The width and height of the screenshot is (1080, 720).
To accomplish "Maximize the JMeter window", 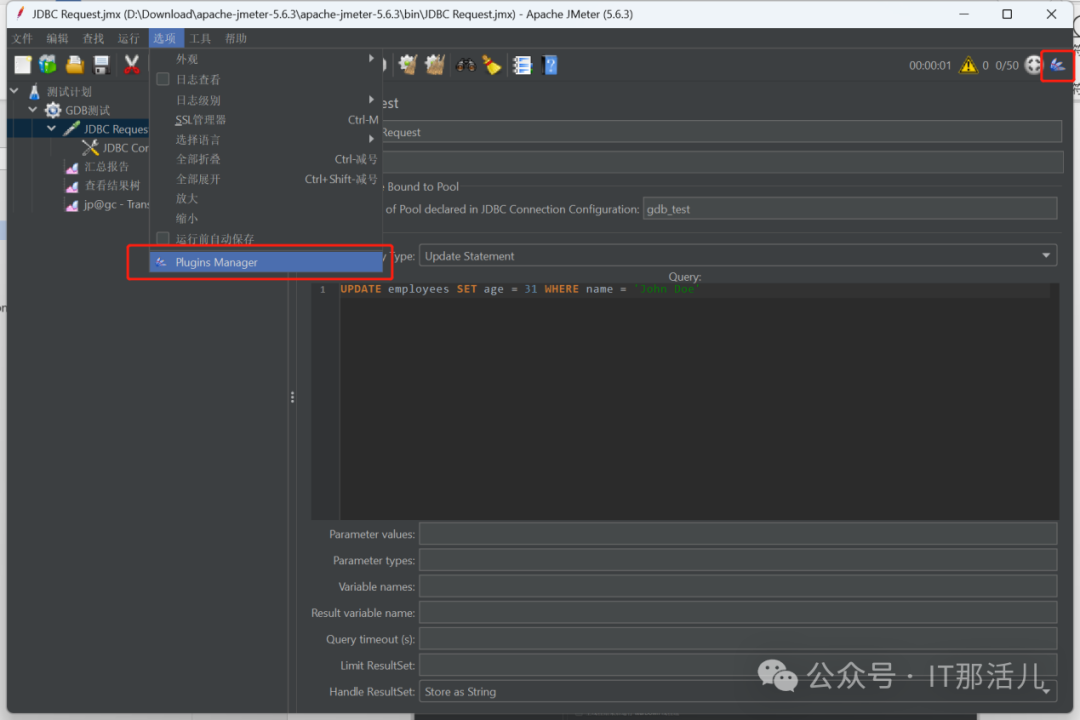I will (1007, 14).
